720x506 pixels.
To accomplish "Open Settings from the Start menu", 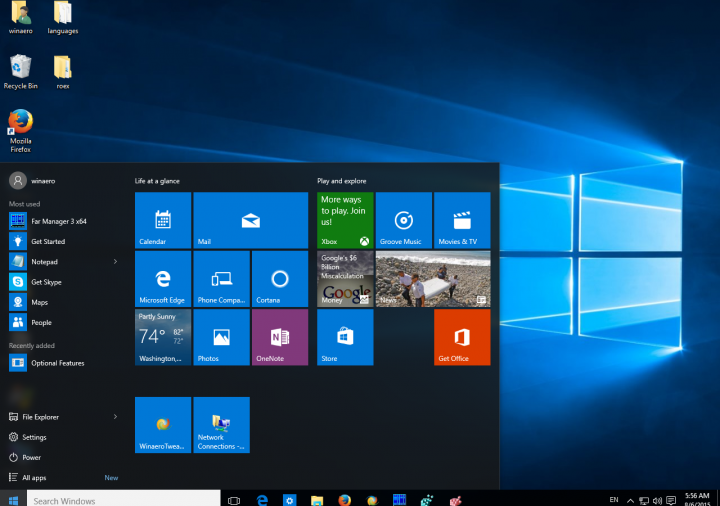I will [34, 437].
